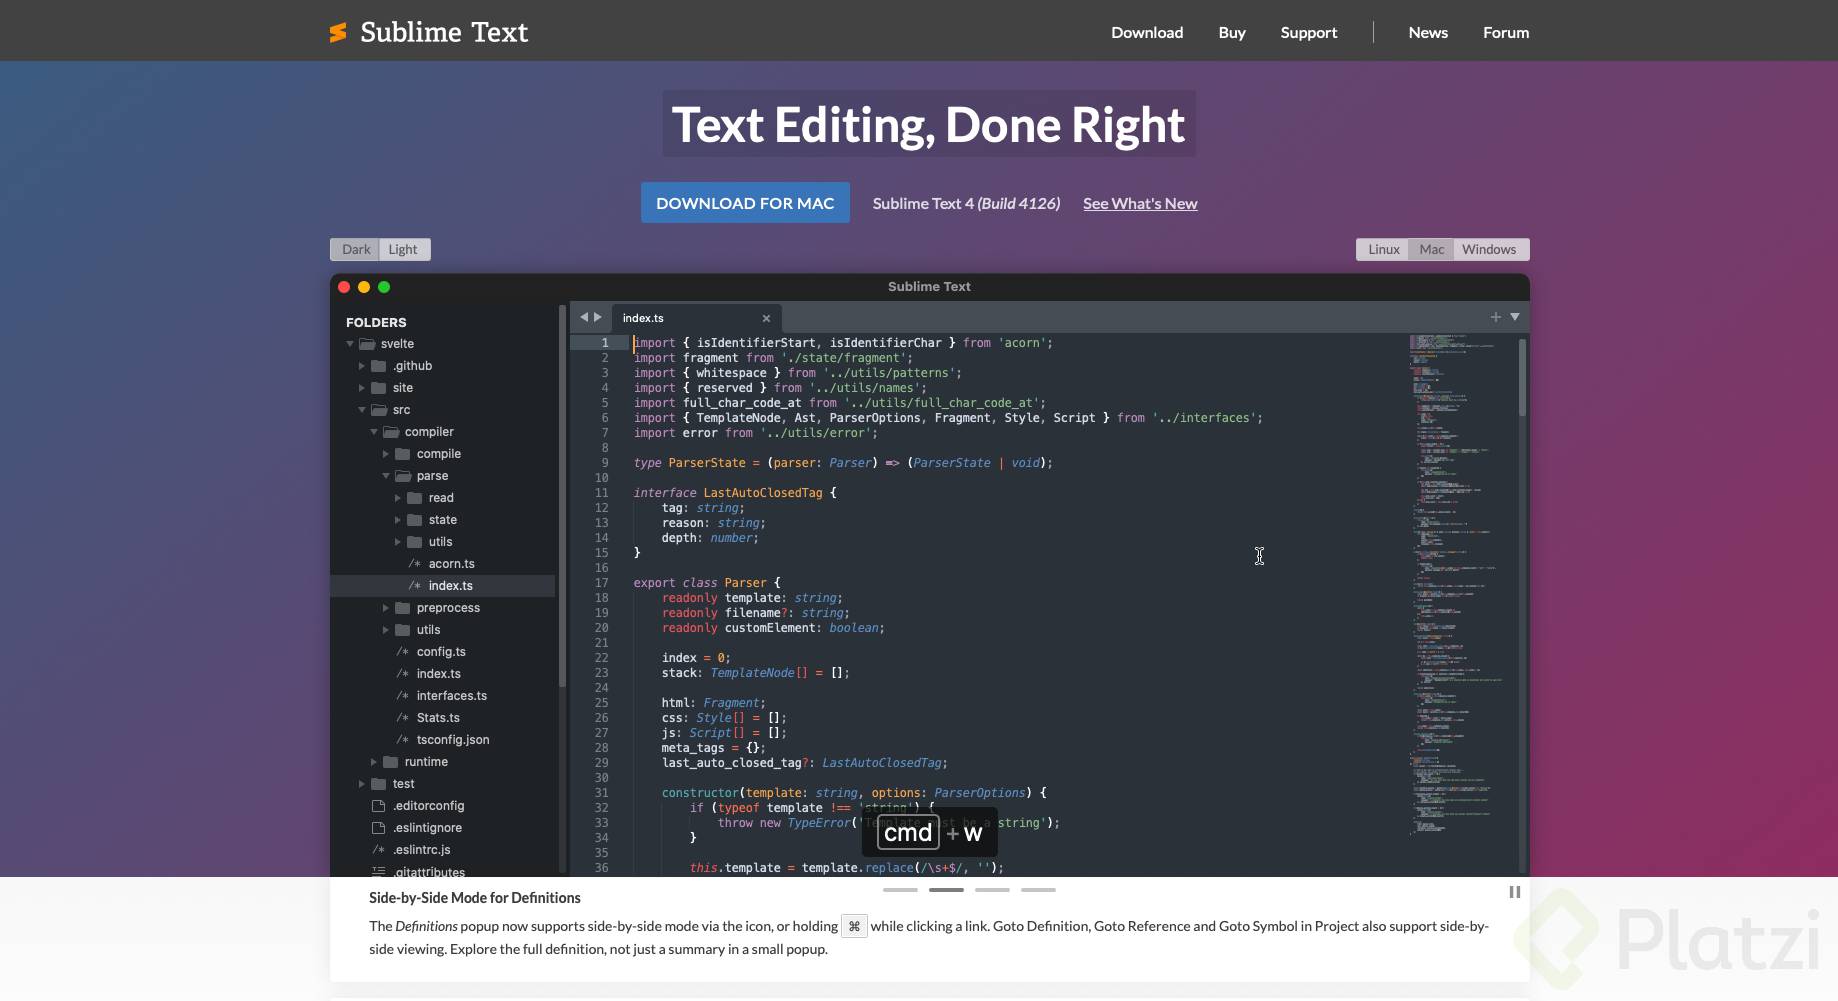
Task: Show the second slide indicator
Action: 946,889
